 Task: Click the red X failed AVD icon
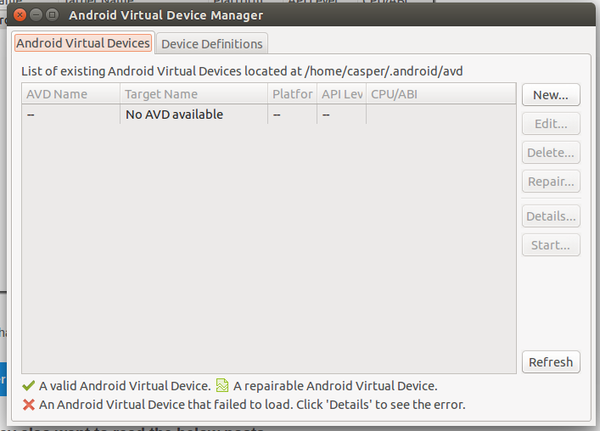click(x=28, y=405)
